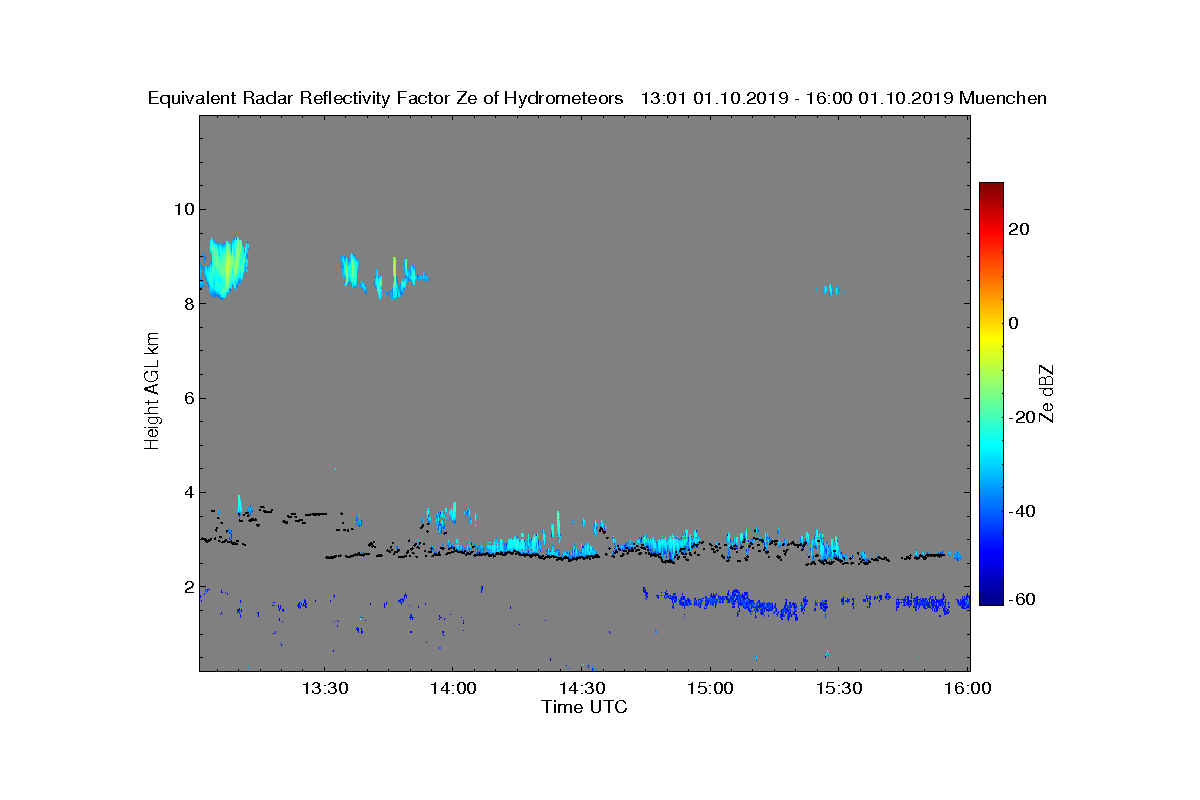Image resolution: width=1200 pixels, height=800 pixels.
Task: Click the 2 km height tick label
Action: 187,587
